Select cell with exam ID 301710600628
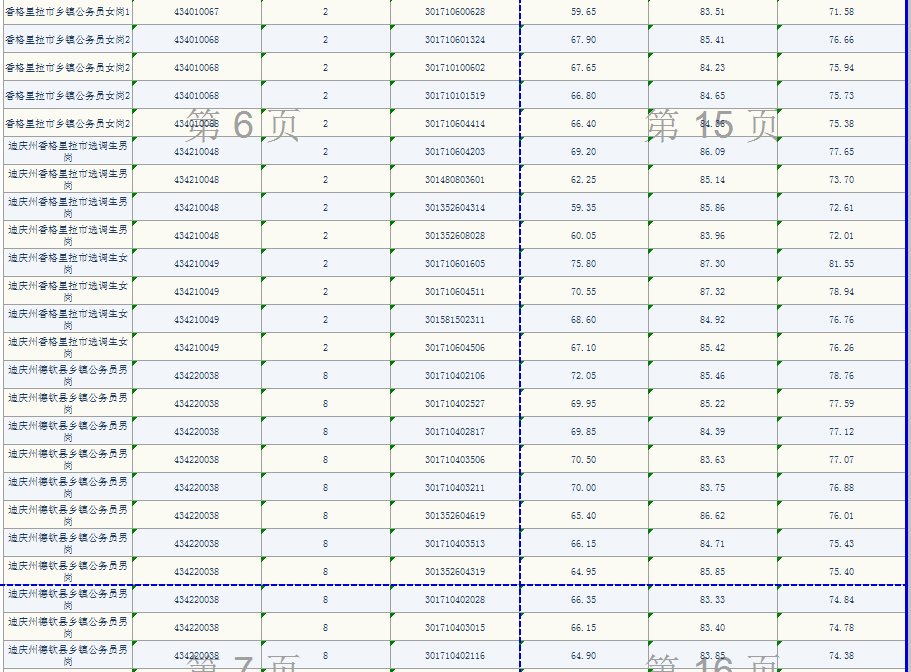This screenshot has width=911, height=672. tap(455, 12)
